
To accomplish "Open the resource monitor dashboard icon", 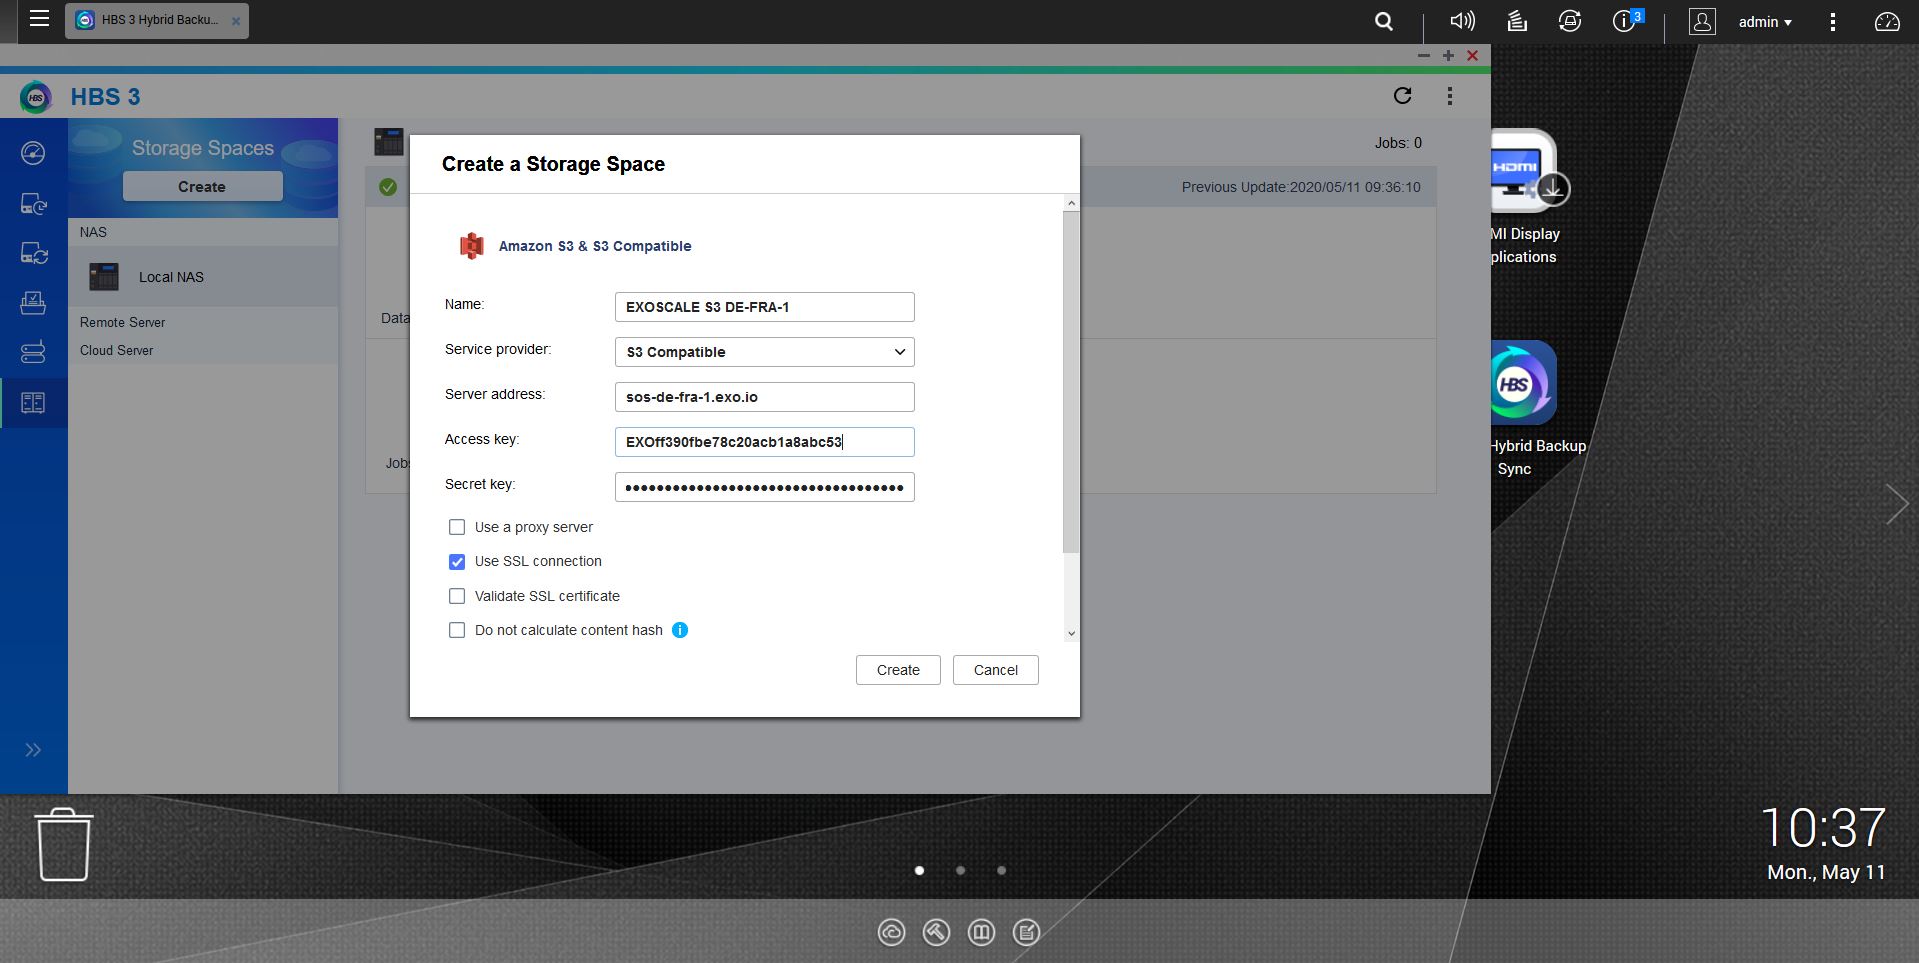I will point(1886,22).
